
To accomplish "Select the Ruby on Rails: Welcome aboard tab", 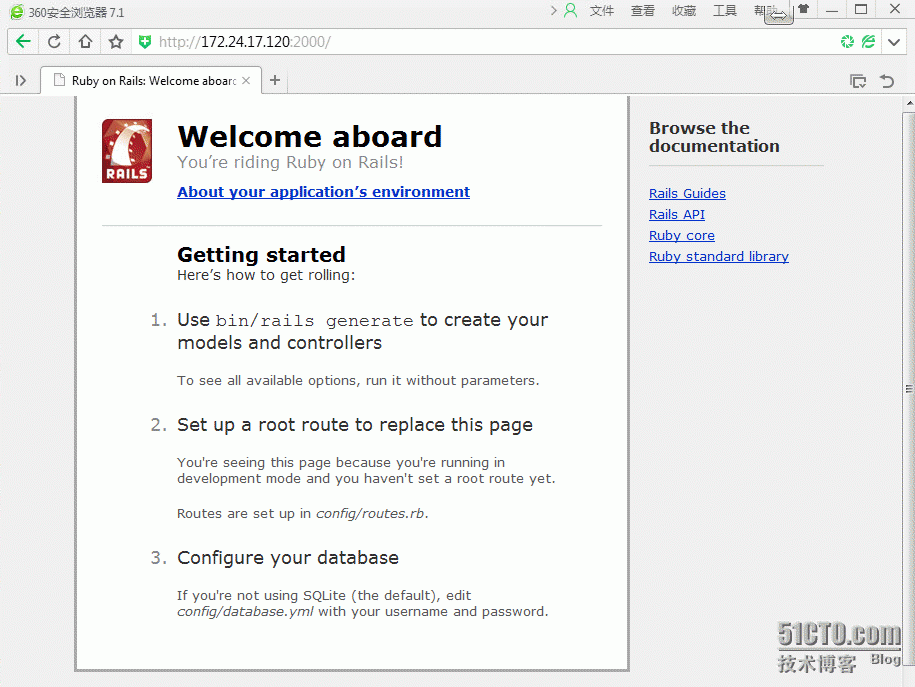I will tap(152, 81).
